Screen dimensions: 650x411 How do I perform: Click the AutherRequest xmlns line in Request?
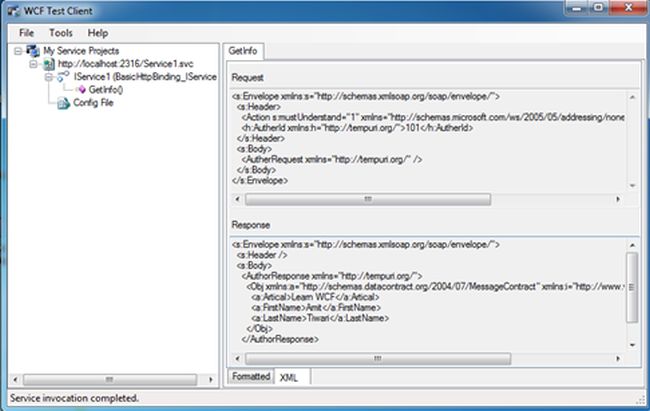[332, 159]
